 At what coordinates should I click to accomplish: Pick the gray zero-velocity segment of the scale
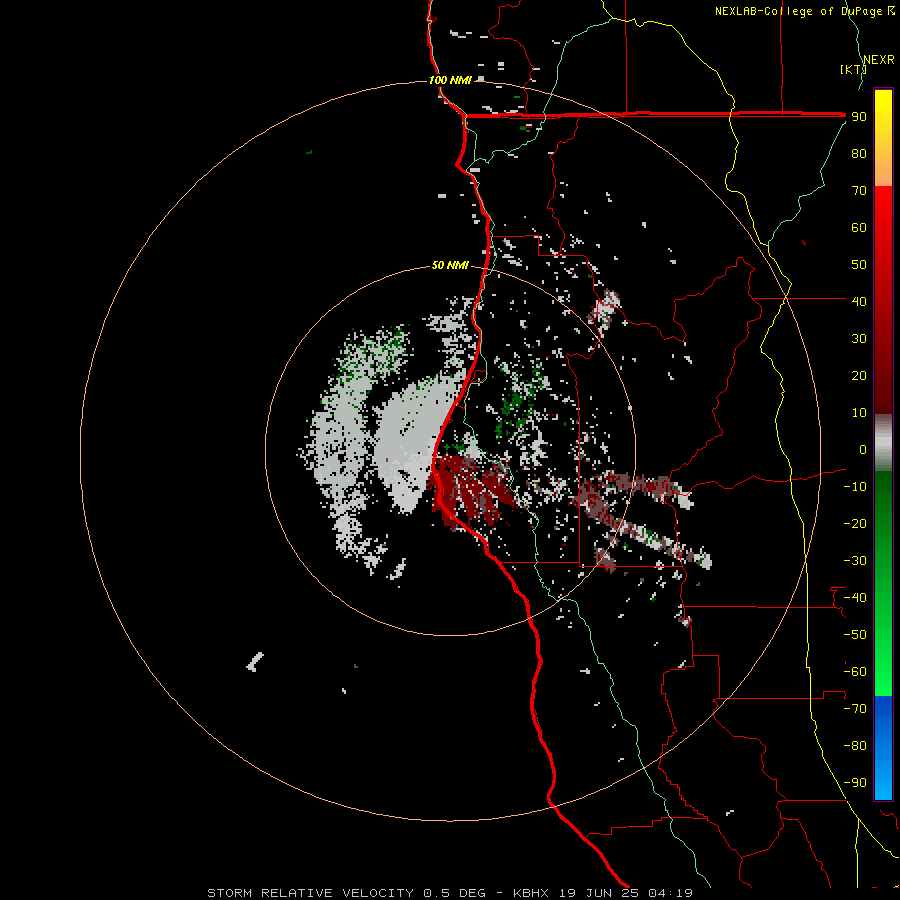point(883,443)
